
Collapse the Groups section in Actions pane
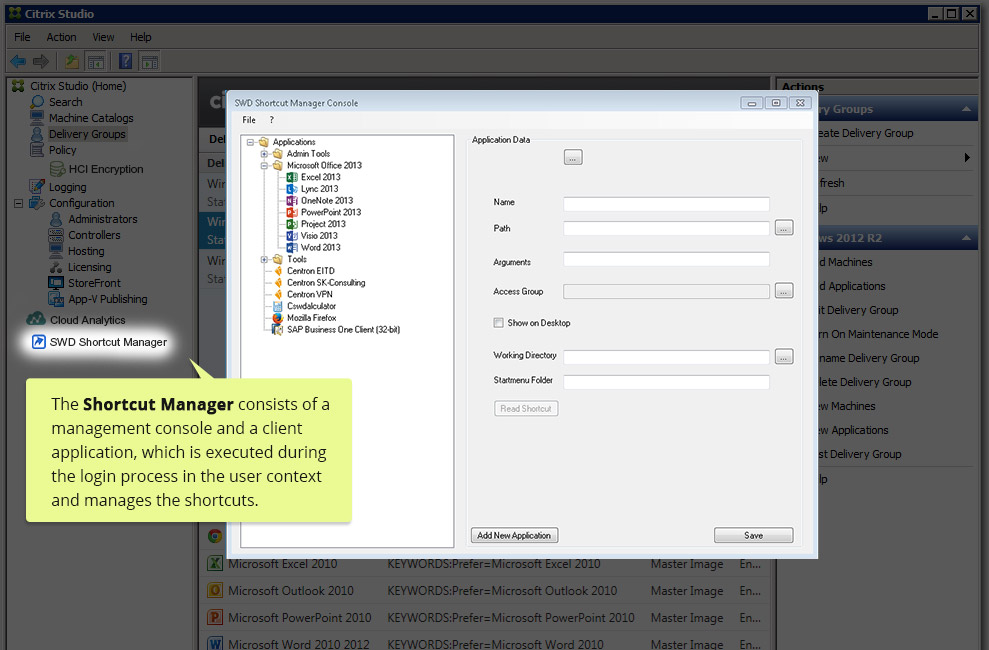point(966,109)
